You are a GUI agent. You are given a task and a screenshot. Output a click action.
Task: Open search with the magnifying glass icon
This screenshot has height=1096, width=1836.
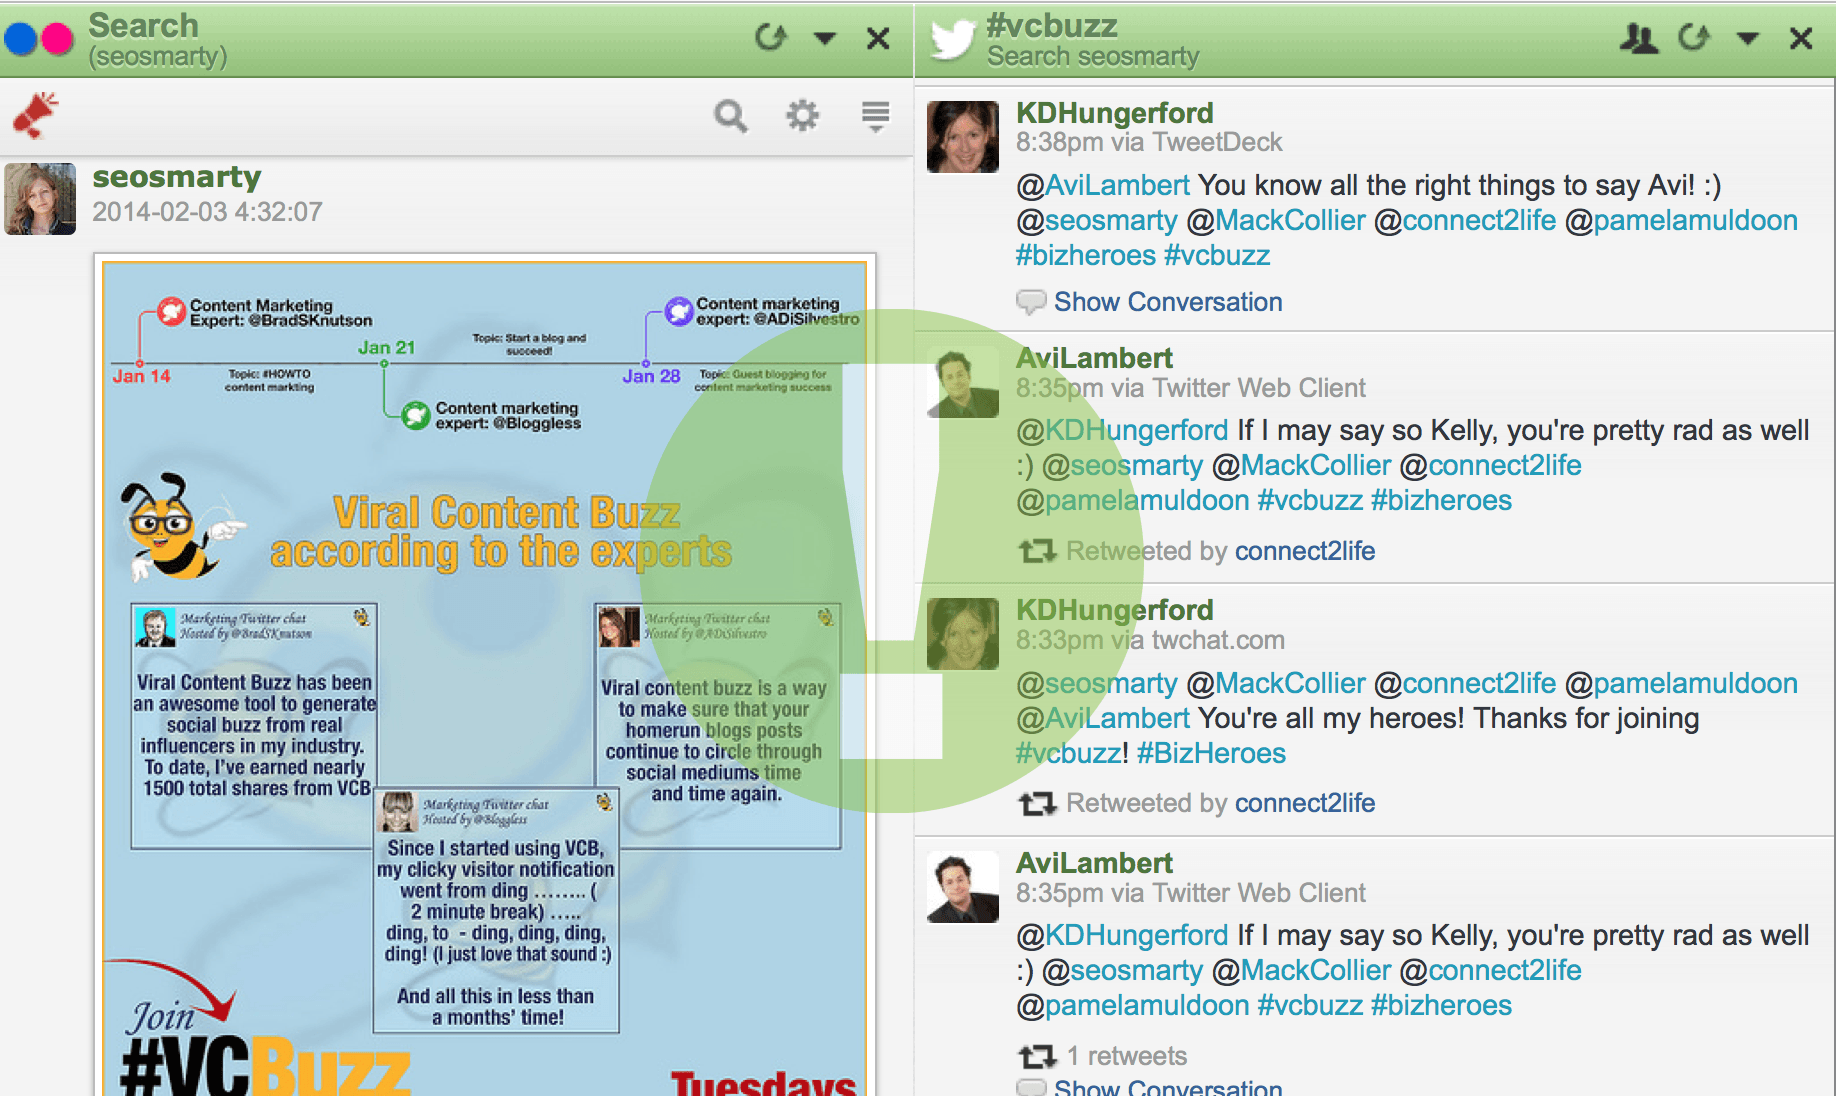pyautogui.click(x=730, y=116)
